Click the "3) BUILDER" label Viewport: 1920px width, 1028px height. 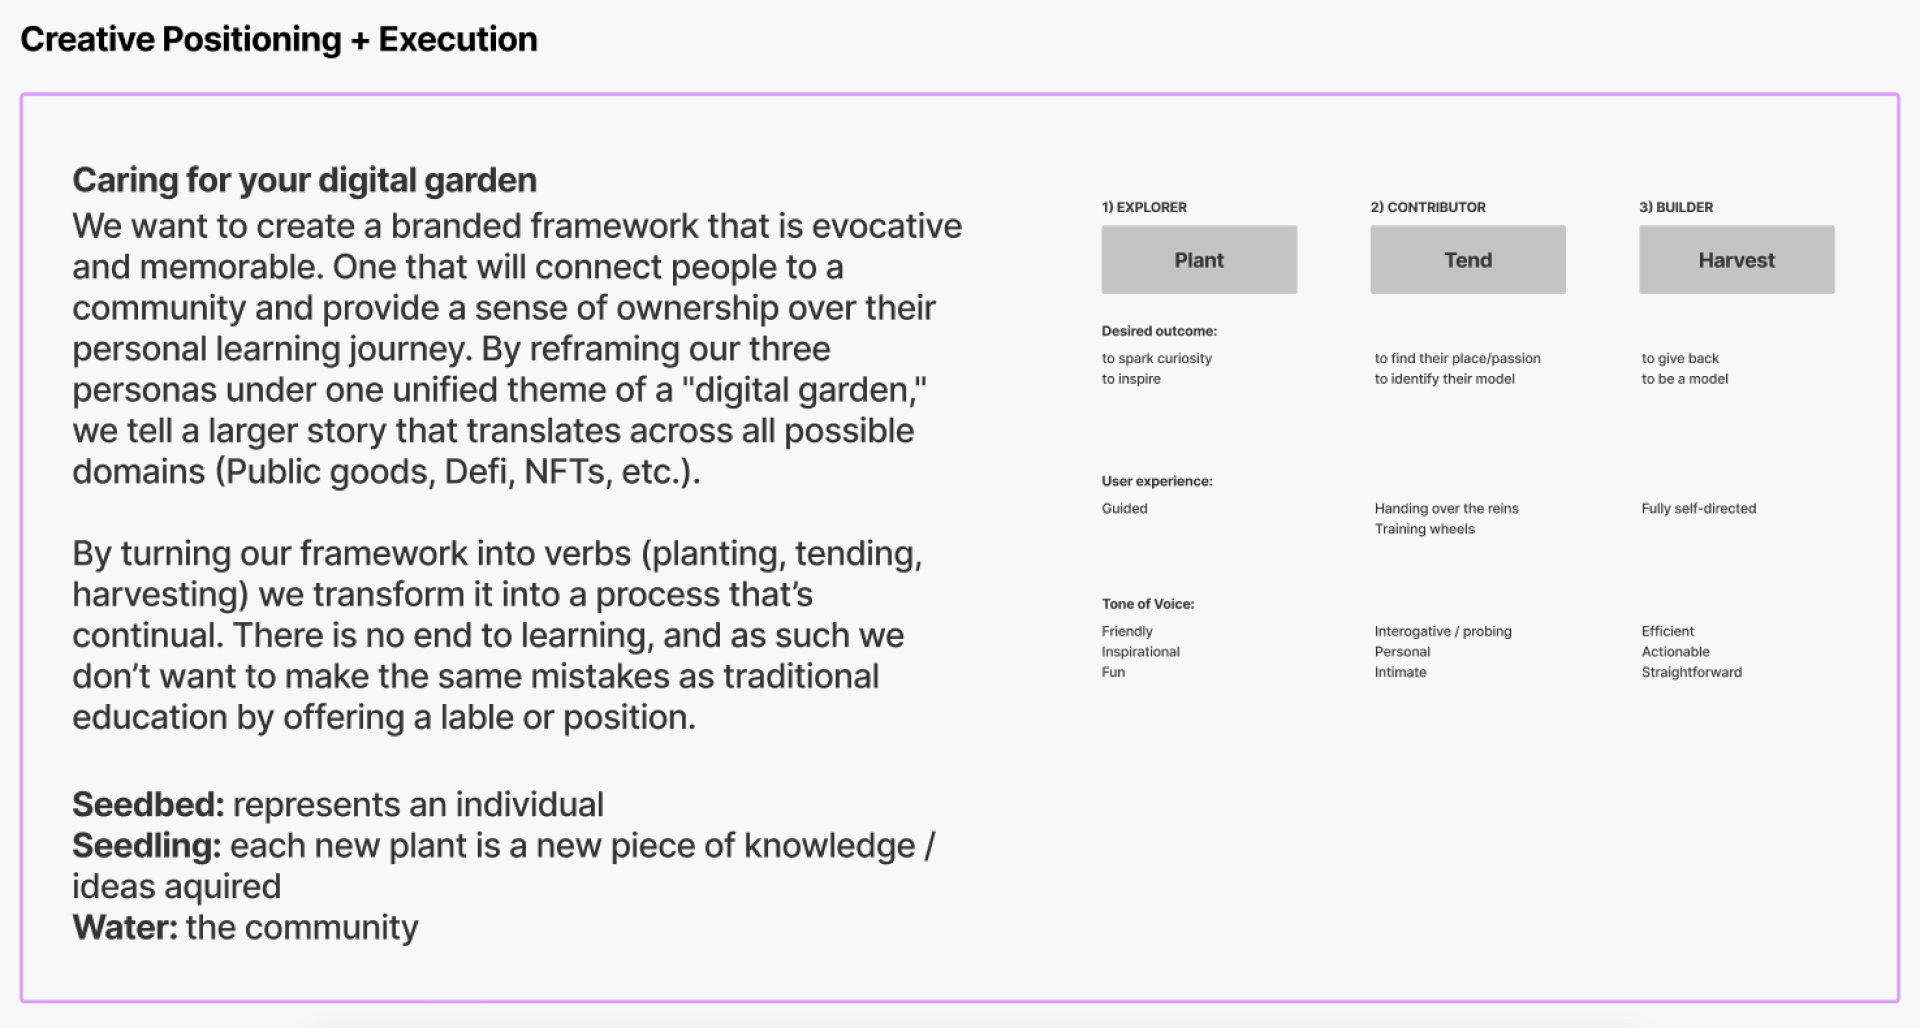(1676, 207)
